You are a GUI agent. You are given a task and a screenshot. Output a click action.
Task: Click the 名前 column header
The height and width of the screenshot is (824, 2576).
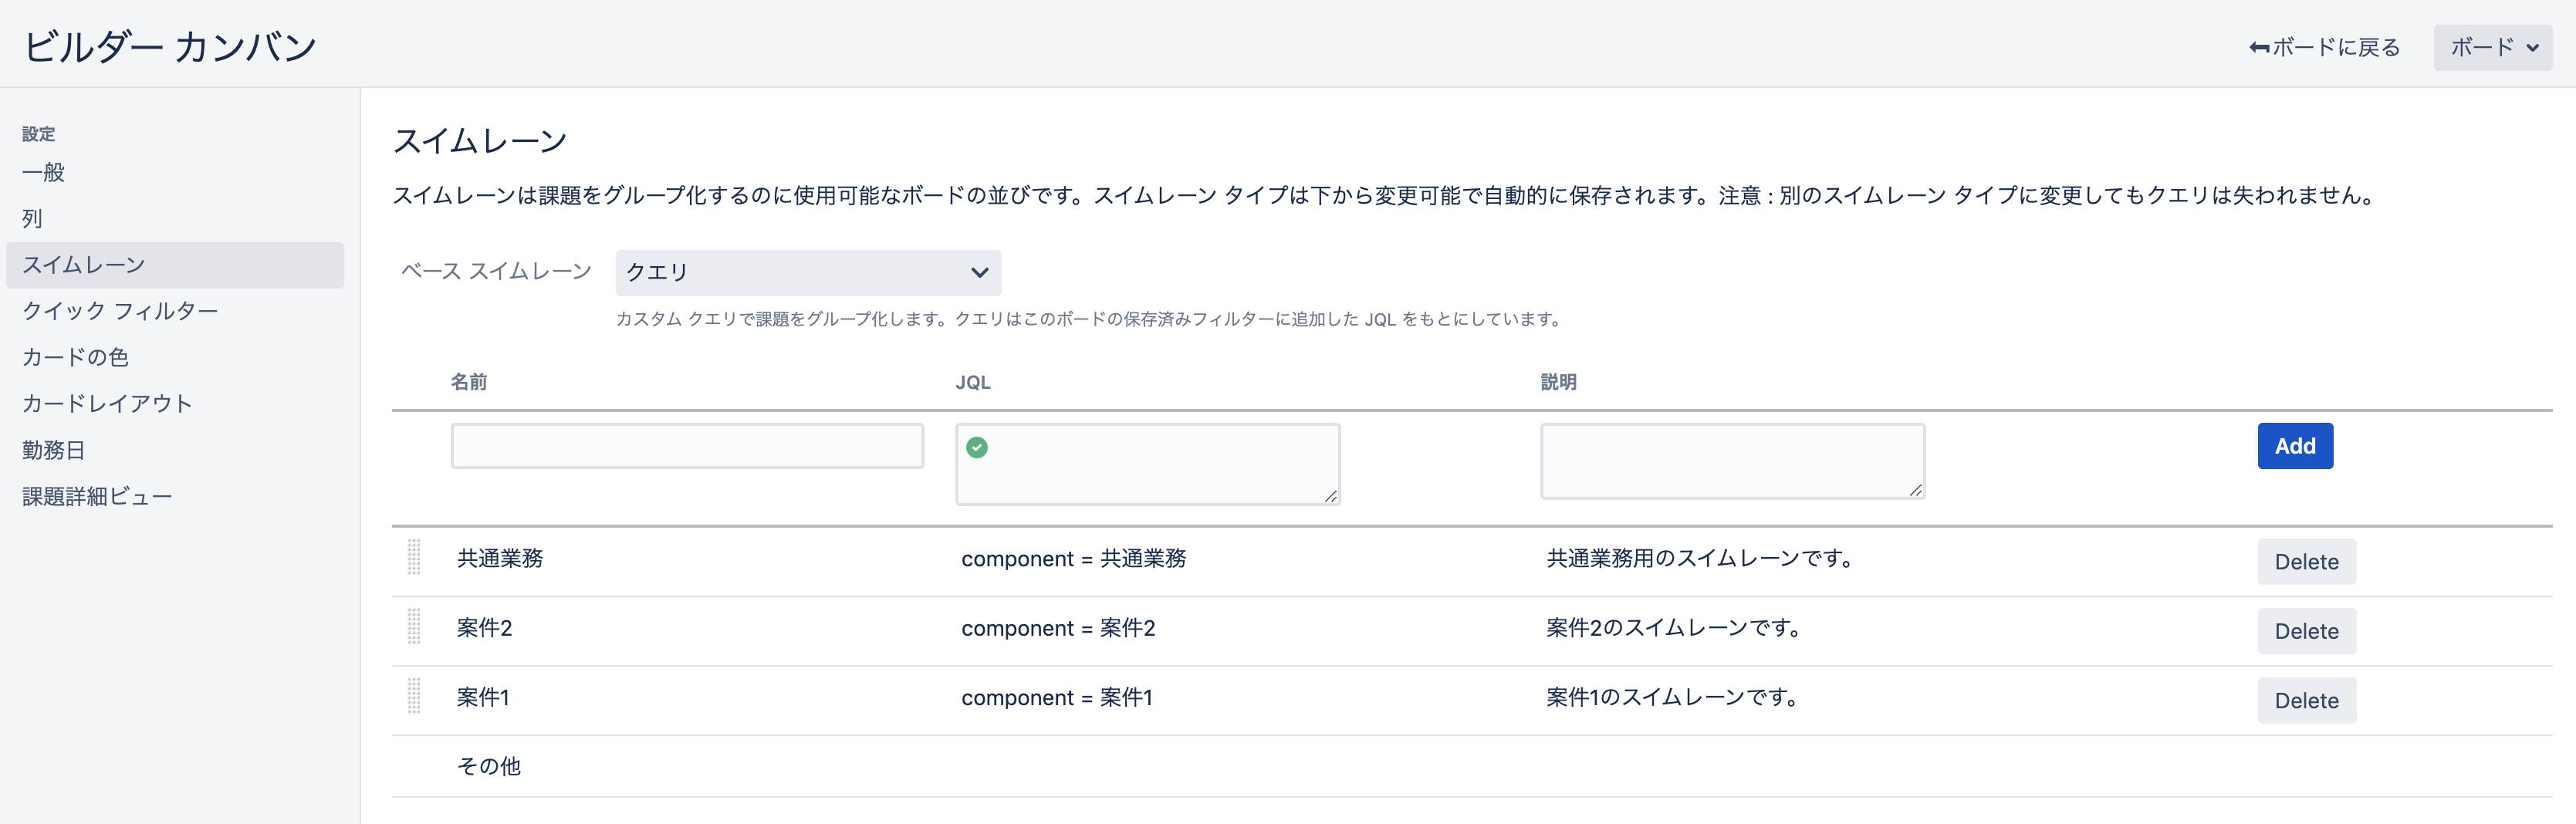coord(469,382)
